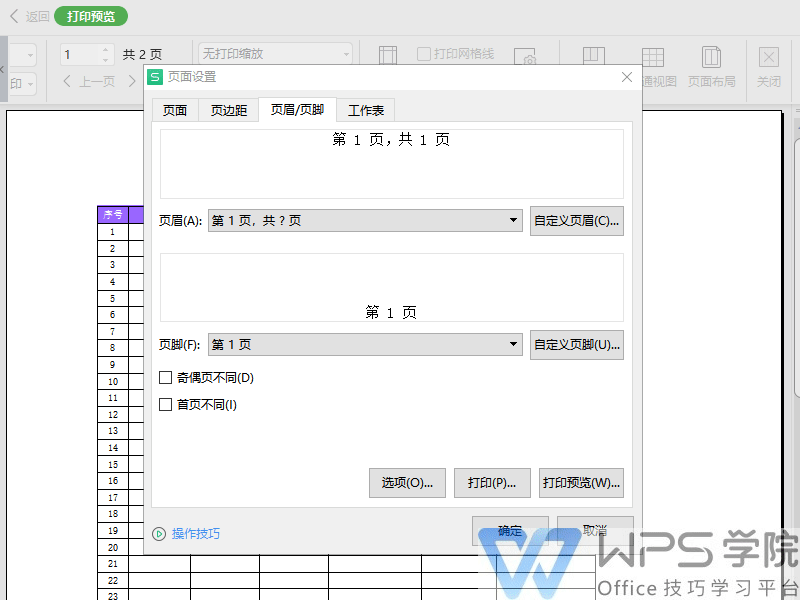The image size is (800, 600).
Task: Click the 普通视图 grid icon
Action: [653, 56]
